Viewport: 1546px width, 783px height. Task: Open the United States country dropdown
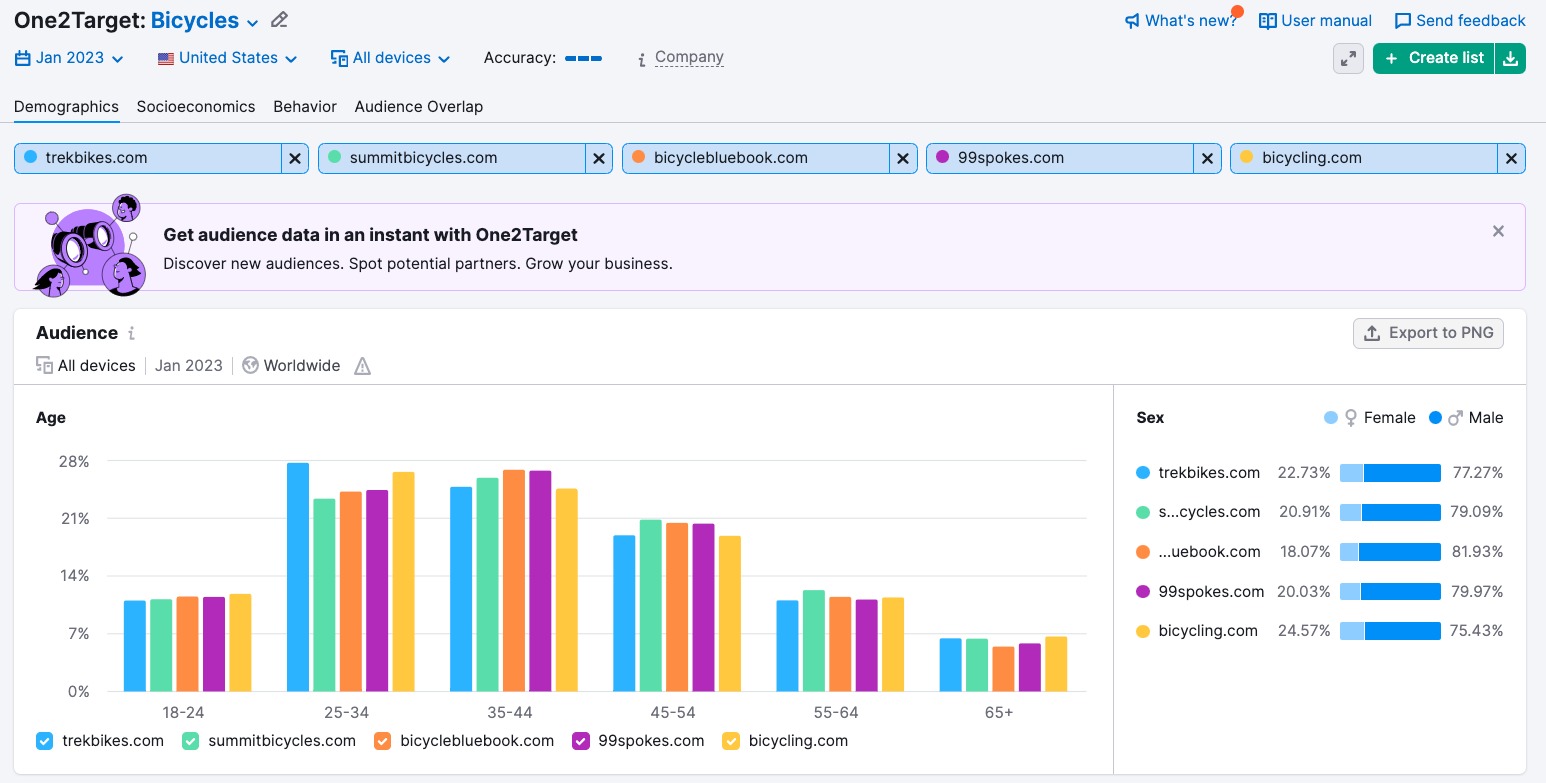(x=228, y=58)
